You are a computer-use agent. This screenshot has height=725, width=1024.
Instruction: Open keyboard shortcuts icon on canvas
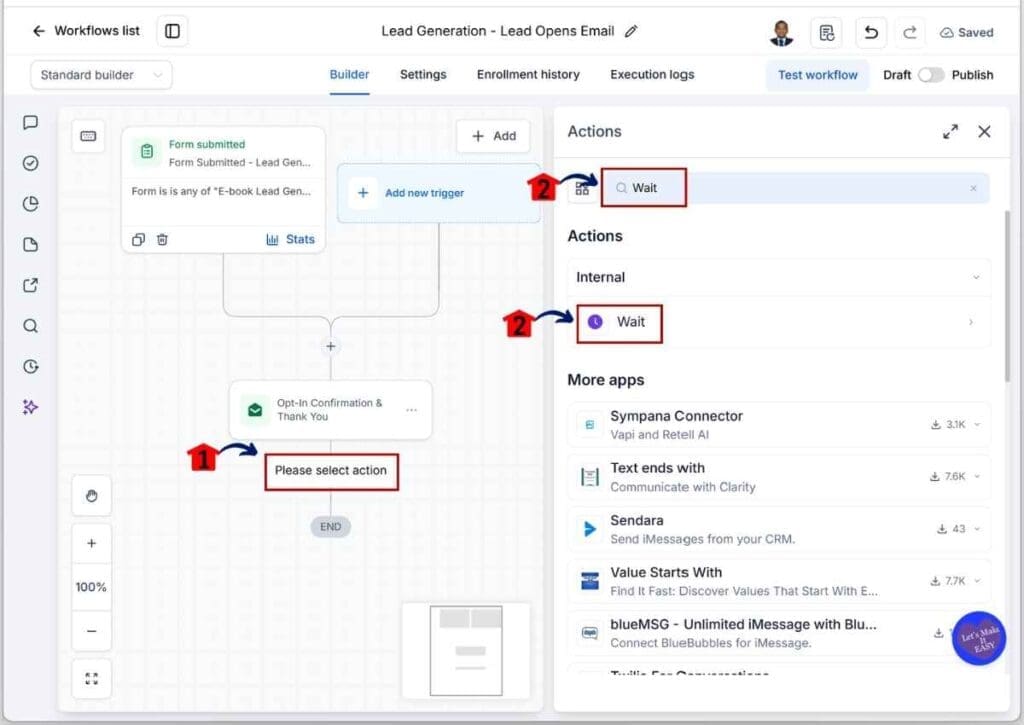(x=88, y=136)
